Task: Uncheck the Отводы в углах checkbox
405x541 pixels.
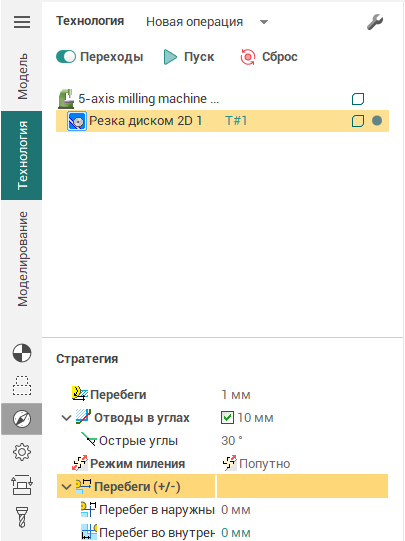Action: click(227, 417)
